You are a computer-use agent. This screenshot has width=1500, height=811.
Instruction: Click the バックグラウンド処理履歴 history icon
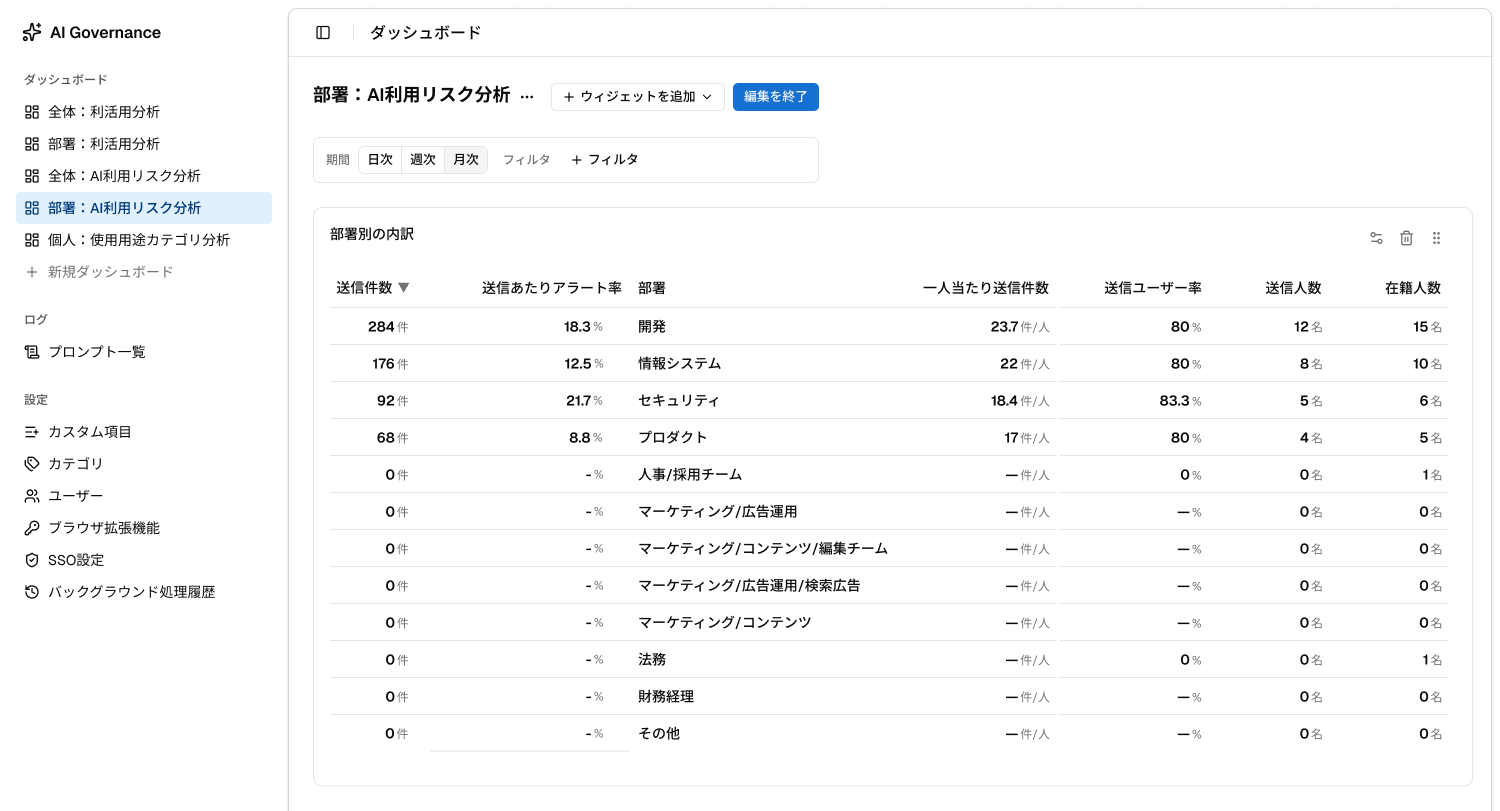(x=32, y=592)
